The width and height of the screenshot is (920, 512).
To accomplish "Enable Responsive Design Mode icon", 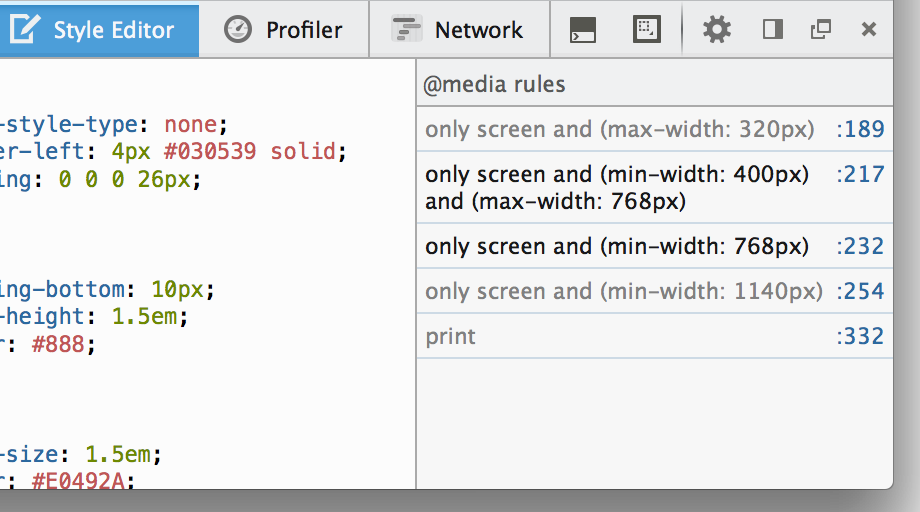I will pos(648,30).
